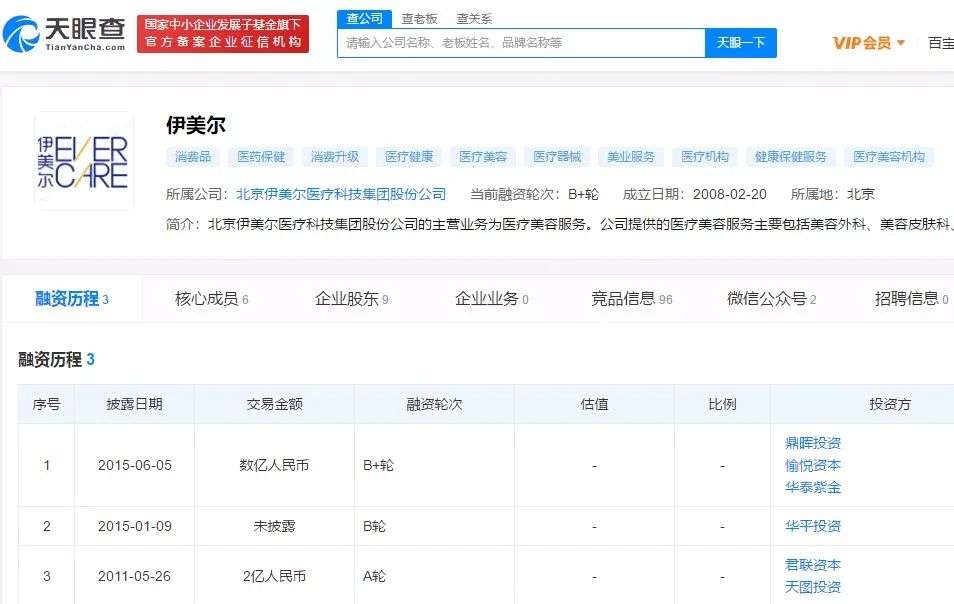Select the 成立日期 2008-02-20 text
This screenshot has height=604, width=954.
[x=694, y=194]
